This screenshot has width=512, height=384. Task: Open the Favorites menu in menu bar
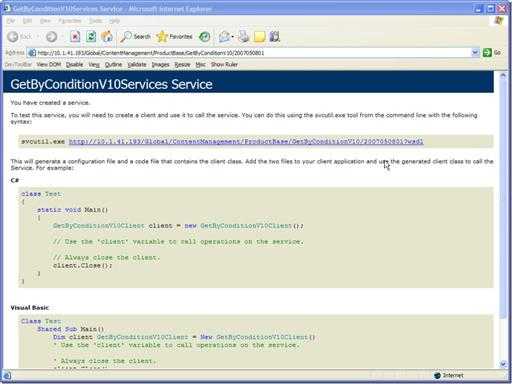[x=70, y=21]
